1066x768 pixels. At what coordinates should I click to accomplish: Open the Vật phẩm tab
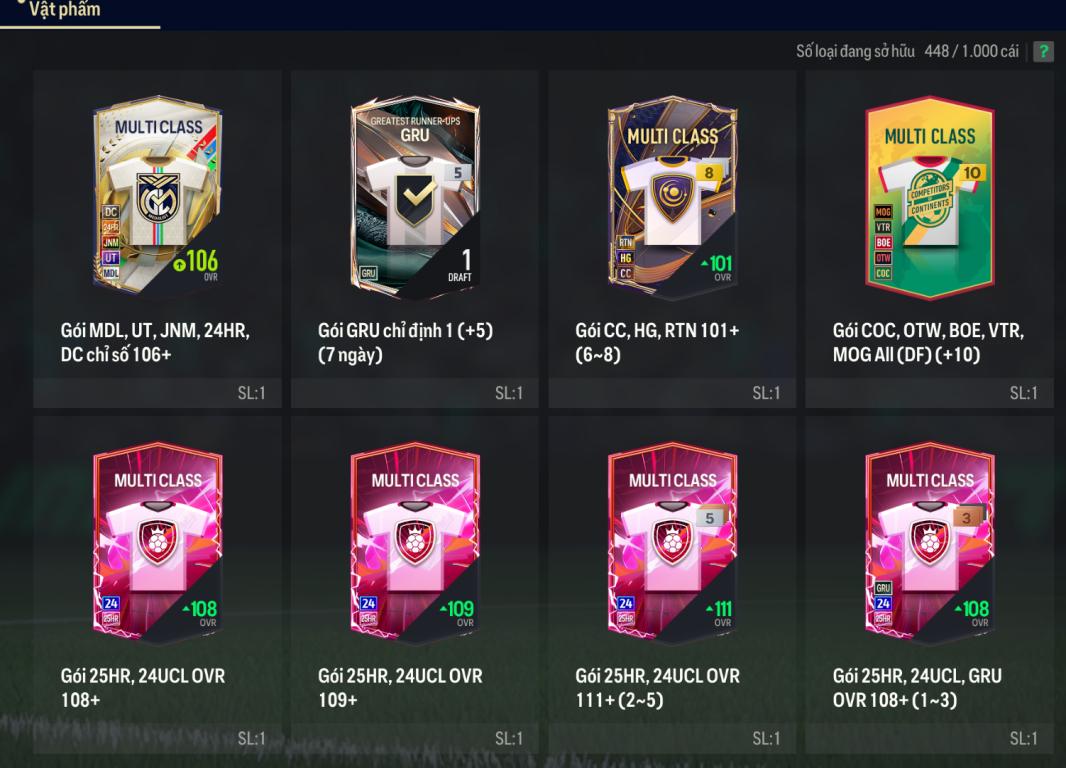coord(65,10)
